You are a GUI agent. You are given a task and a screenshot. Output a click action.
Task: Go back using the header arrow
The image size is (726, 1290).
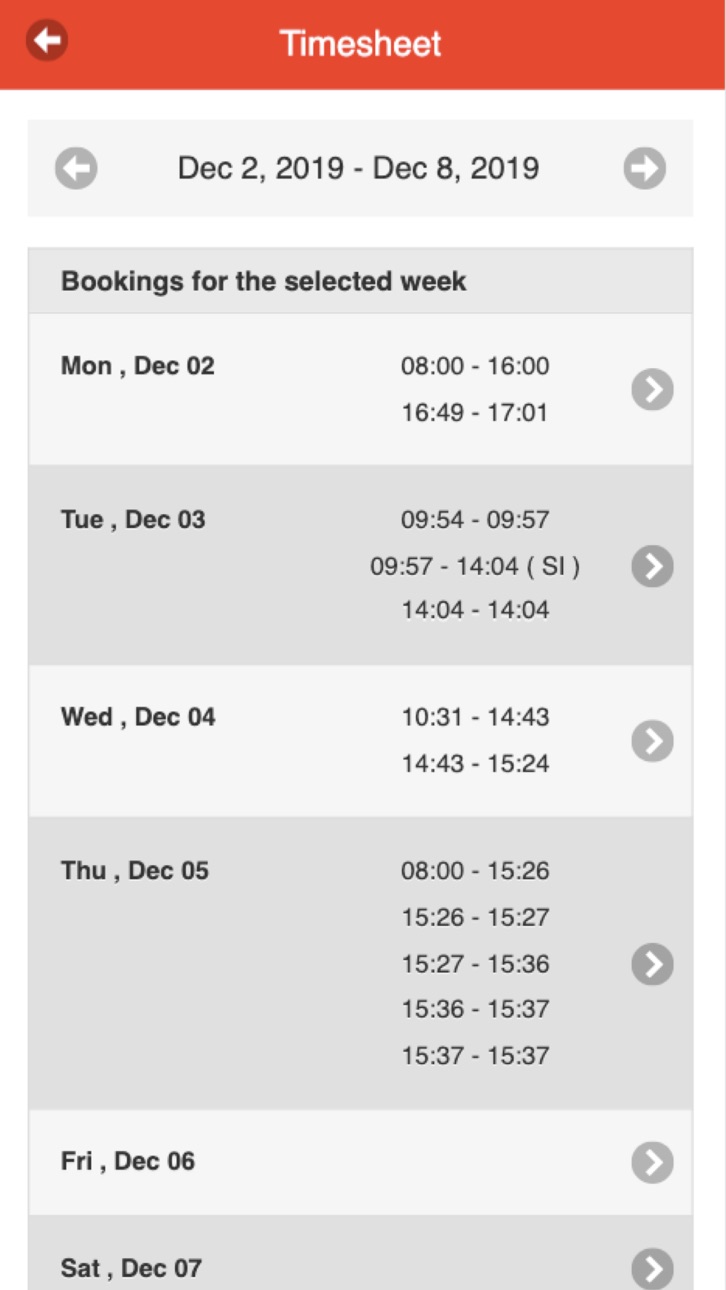[x=47, y=41]
